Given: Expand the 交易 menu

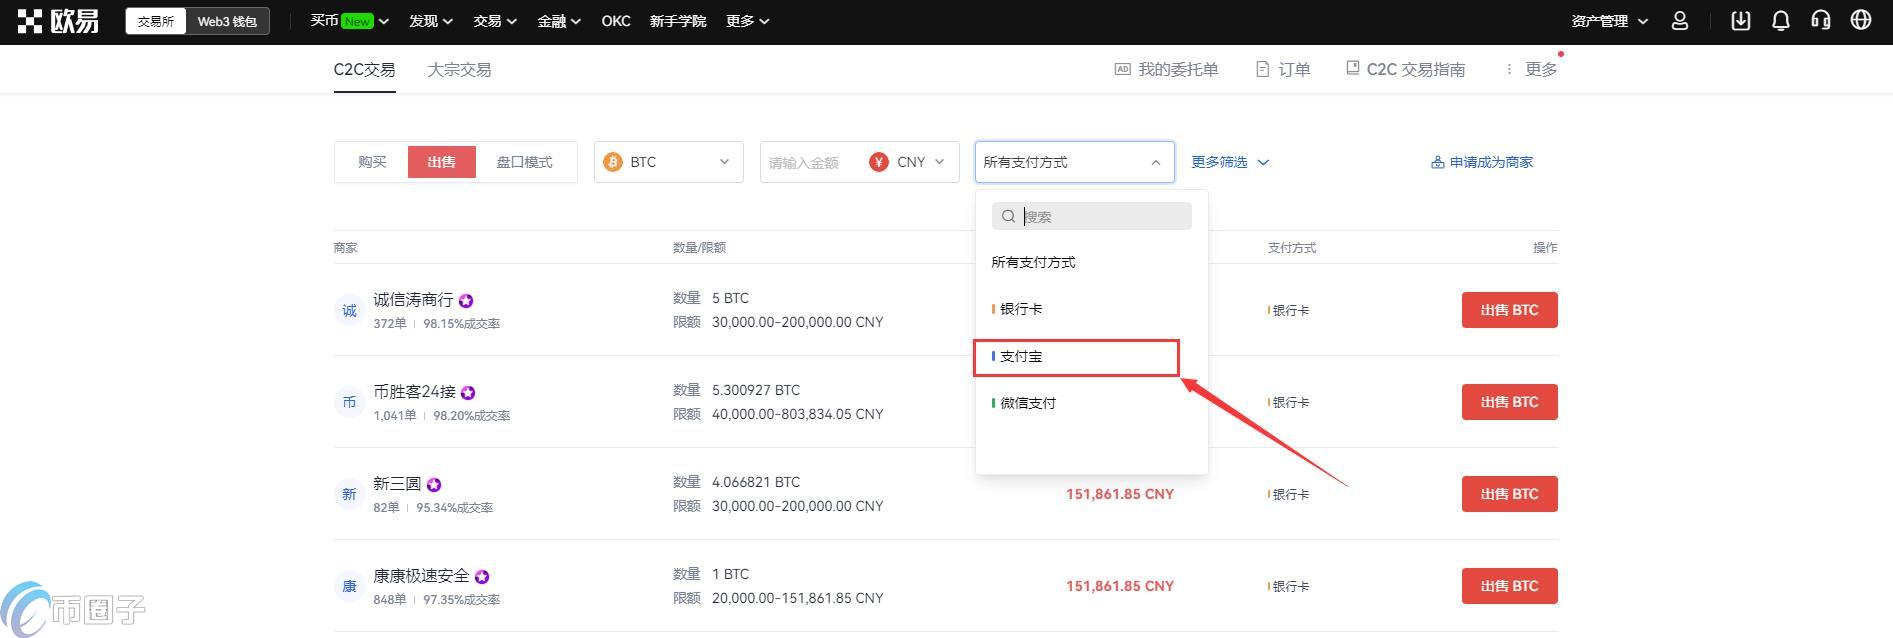Looking at the screenshot, I should tap(495, 21).
